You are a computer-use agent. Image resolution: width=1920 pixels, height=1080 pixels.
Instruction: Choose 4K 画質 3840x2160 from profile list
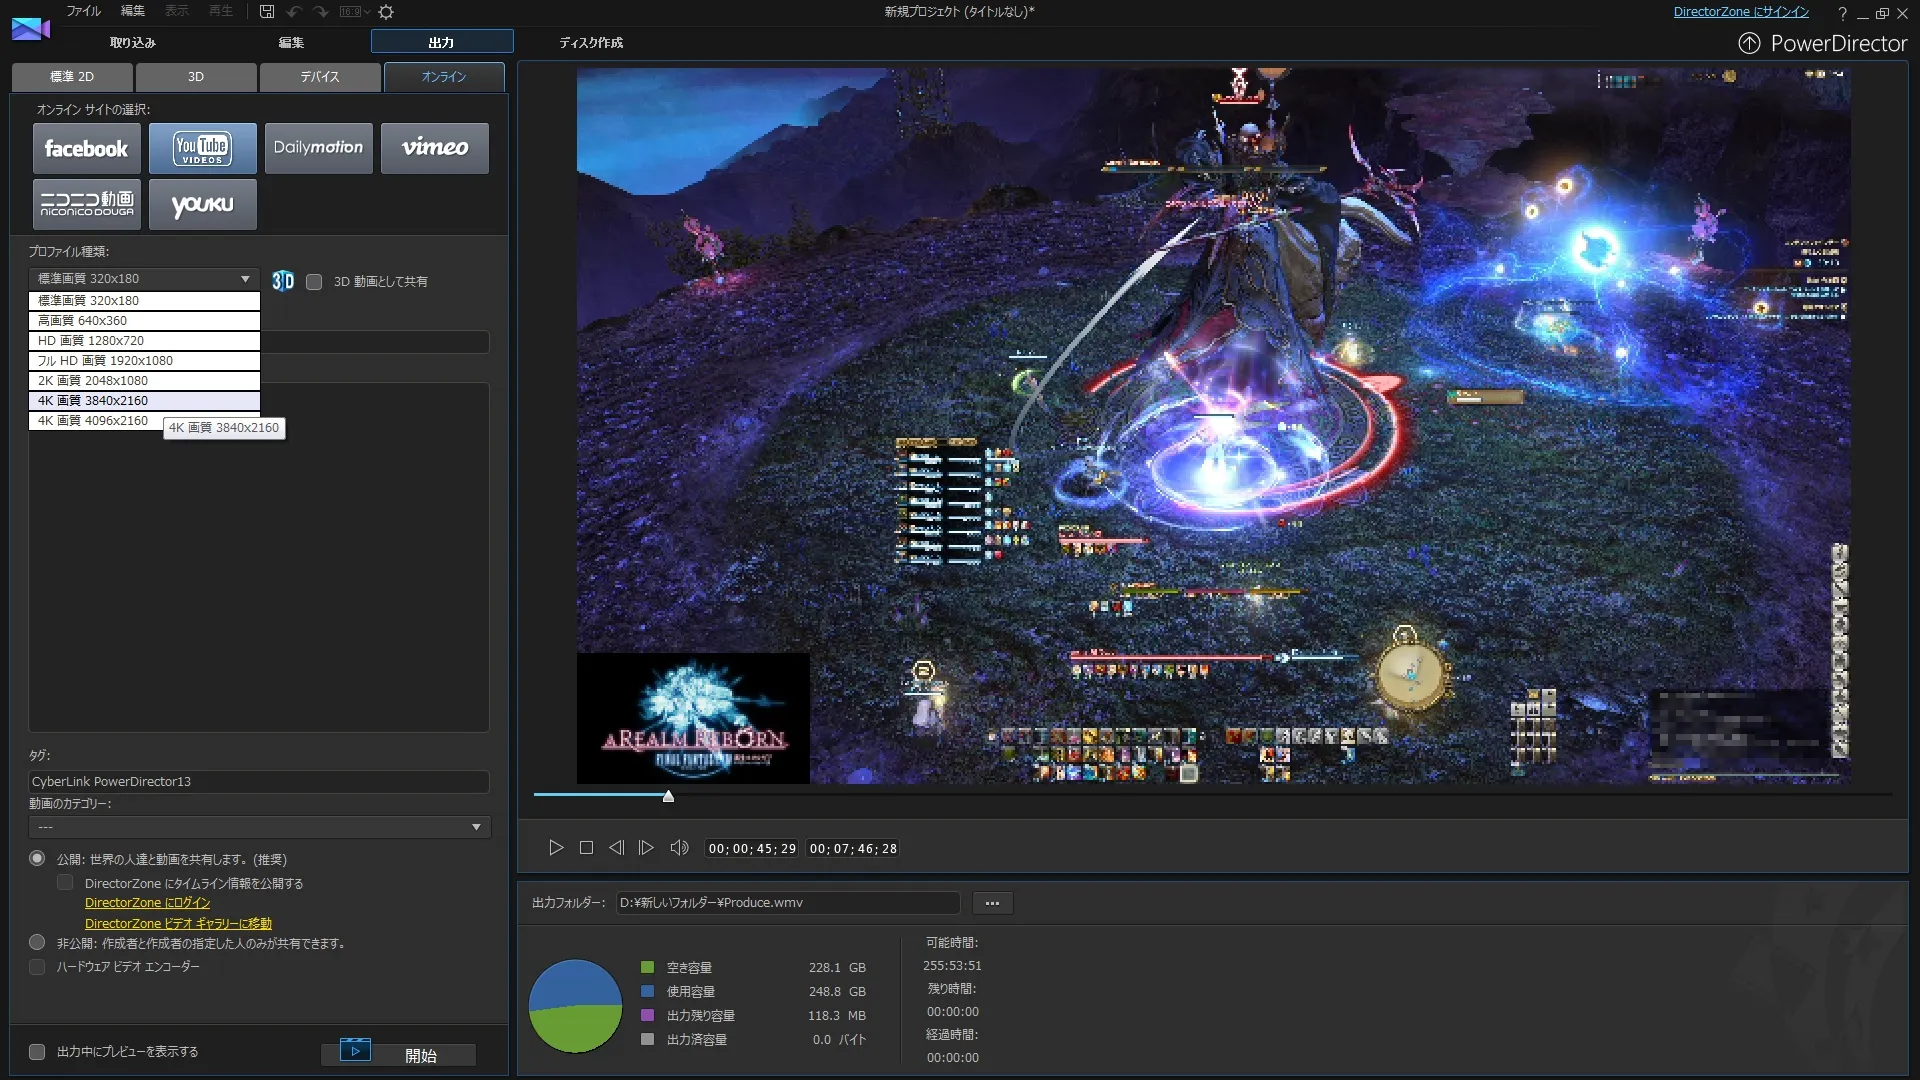[144, 401]
